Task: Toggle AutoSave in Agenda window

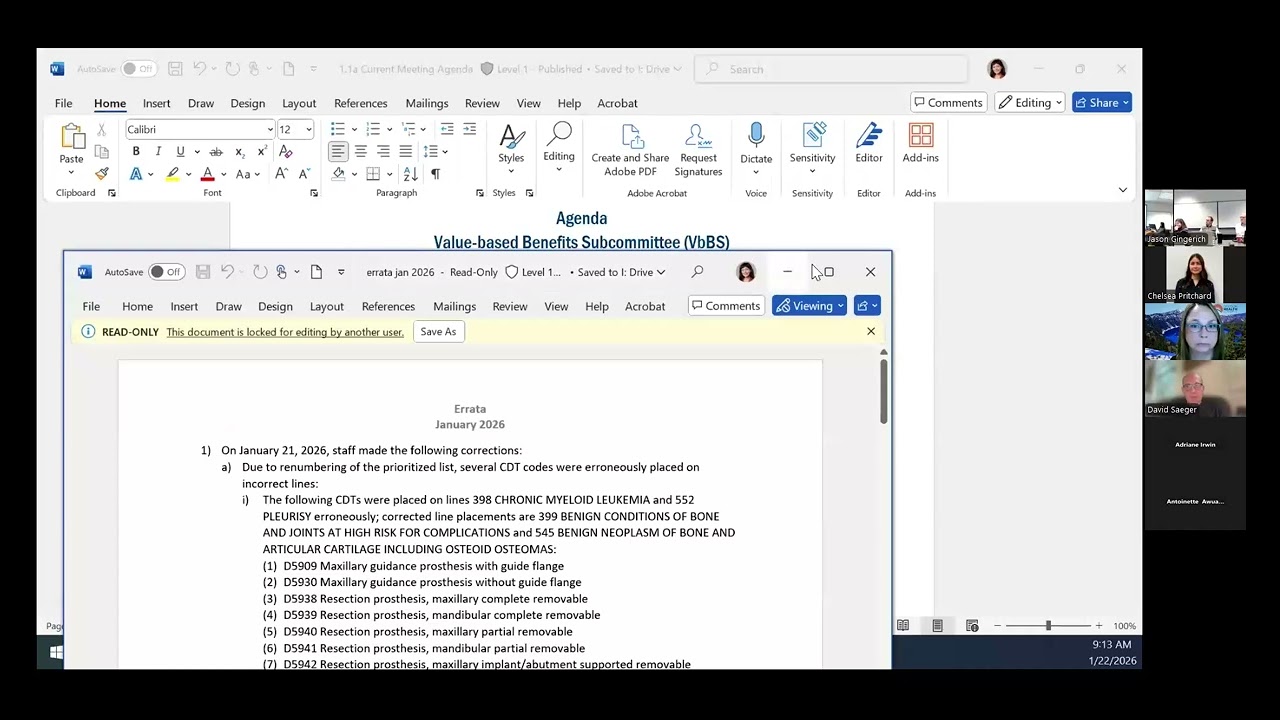Action: [139, 69]
